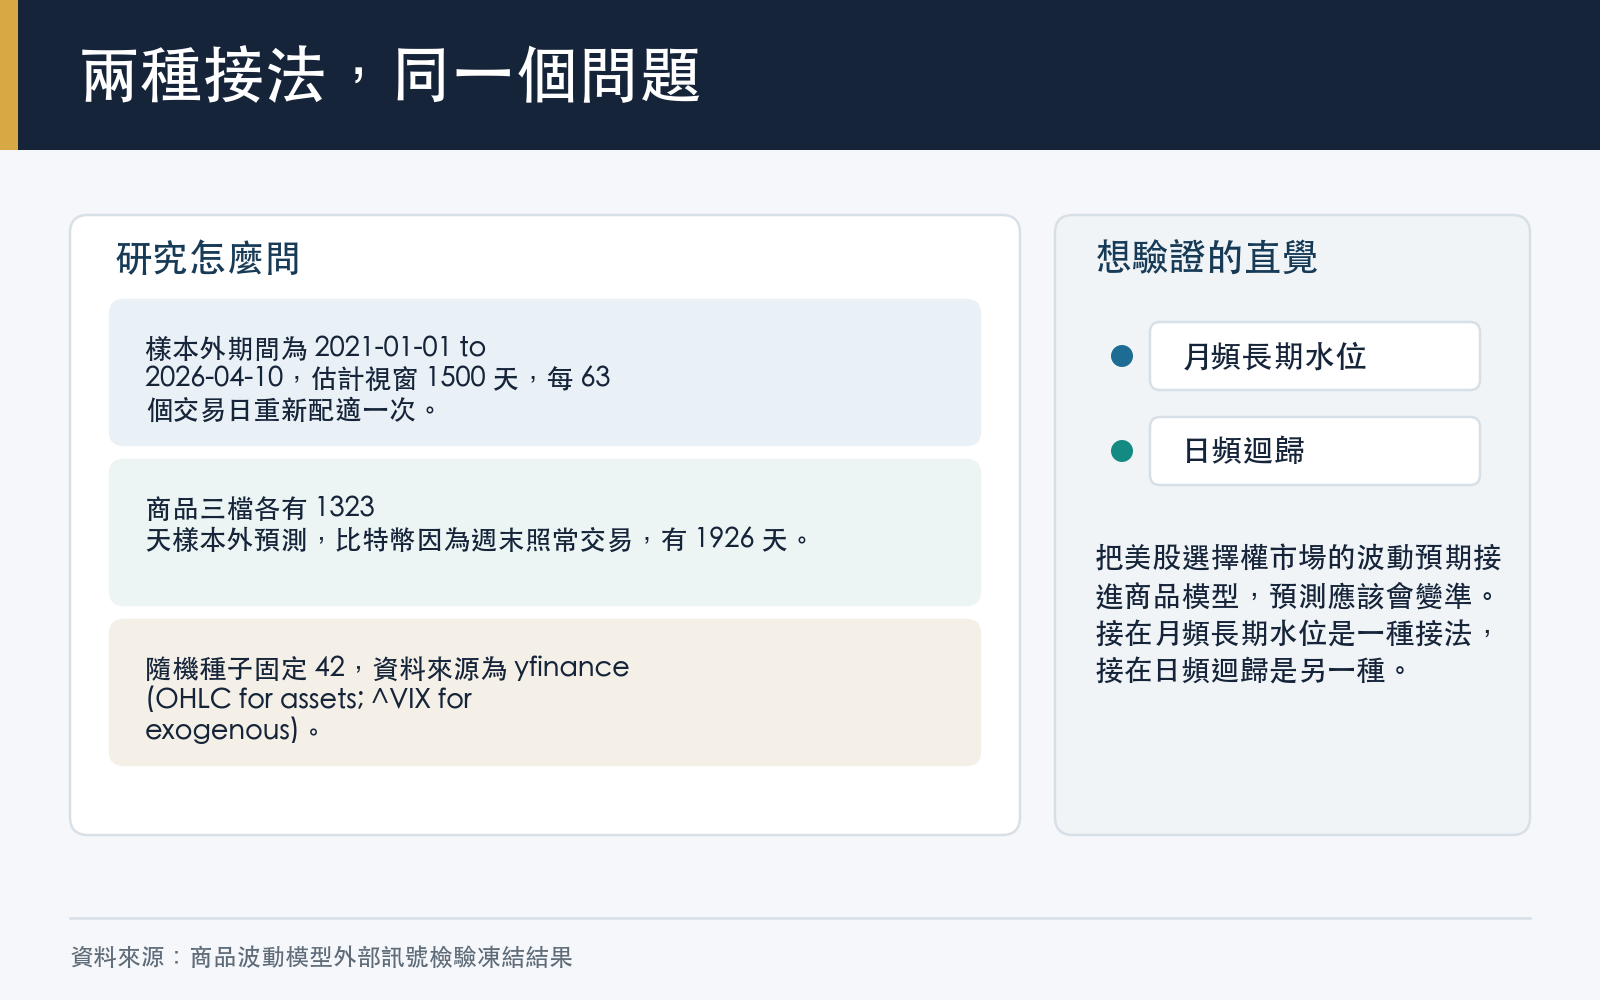Click the 想驗證的直覺 panel heading
Viewport: 1600px width, 1000px height.
point(1207,257)
